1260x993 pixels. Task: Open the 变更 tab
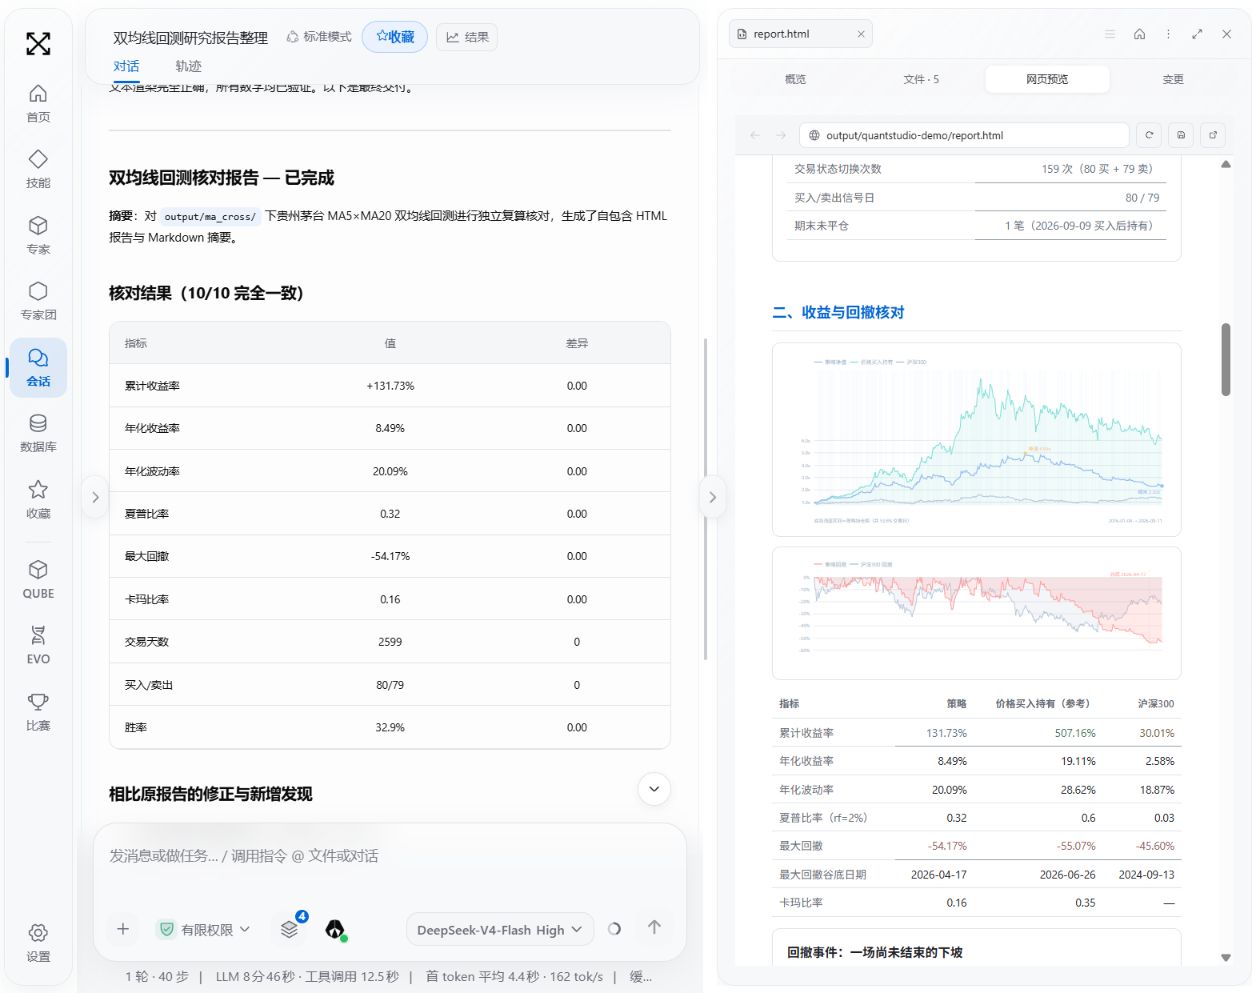(x=1173, y=79)
